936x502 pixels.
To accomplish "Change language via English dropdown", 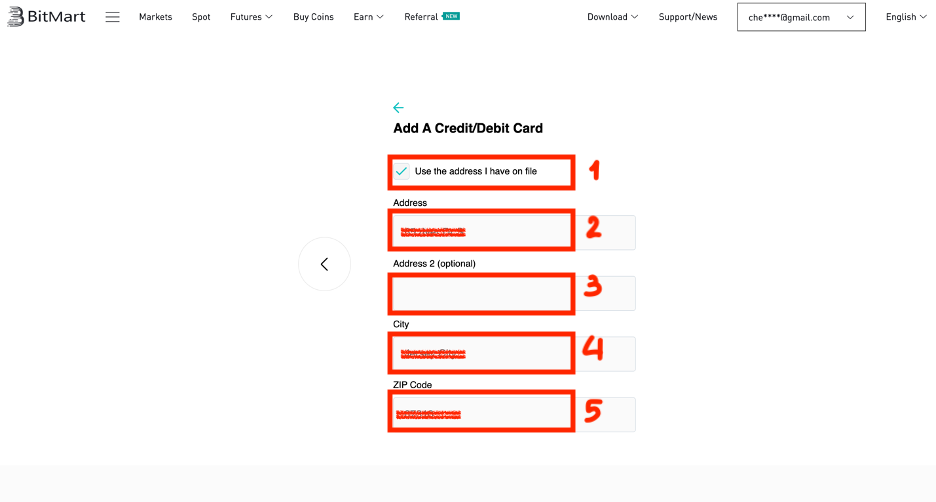I will [x=906, y=17].
